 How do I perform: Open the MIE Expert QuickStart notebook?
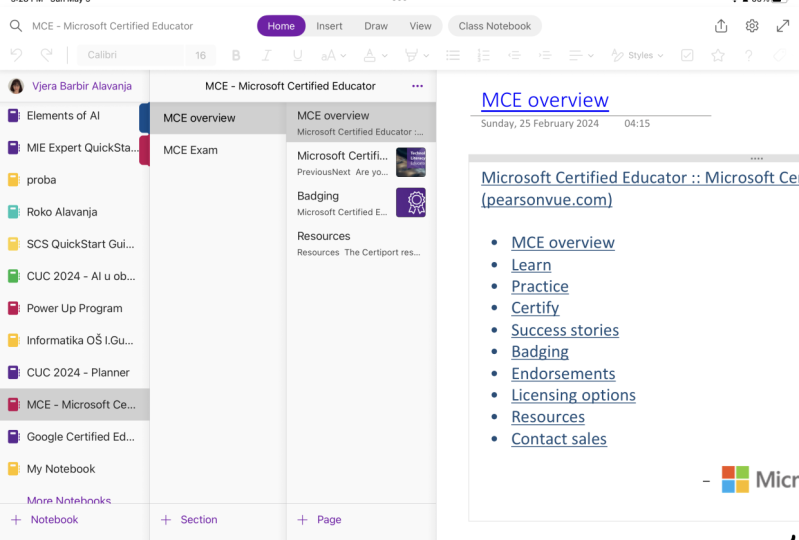74,148
